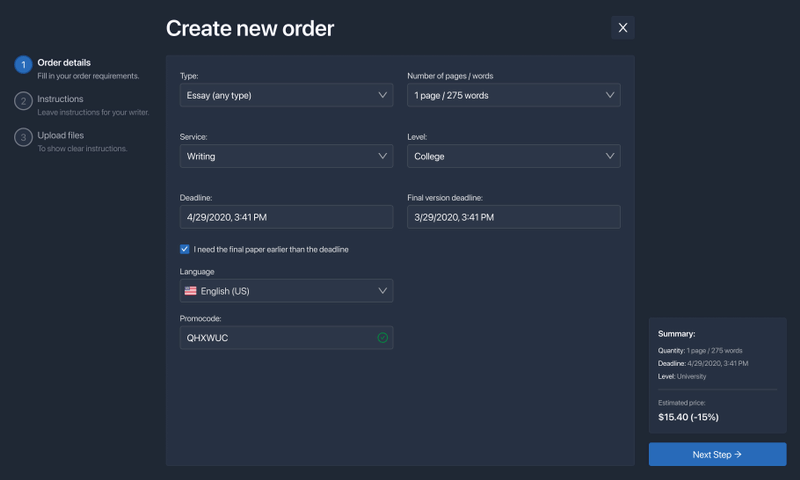This screenshot has width=800, height=480.
Task: Click the Promocode input field
Action: pos(275,338)
